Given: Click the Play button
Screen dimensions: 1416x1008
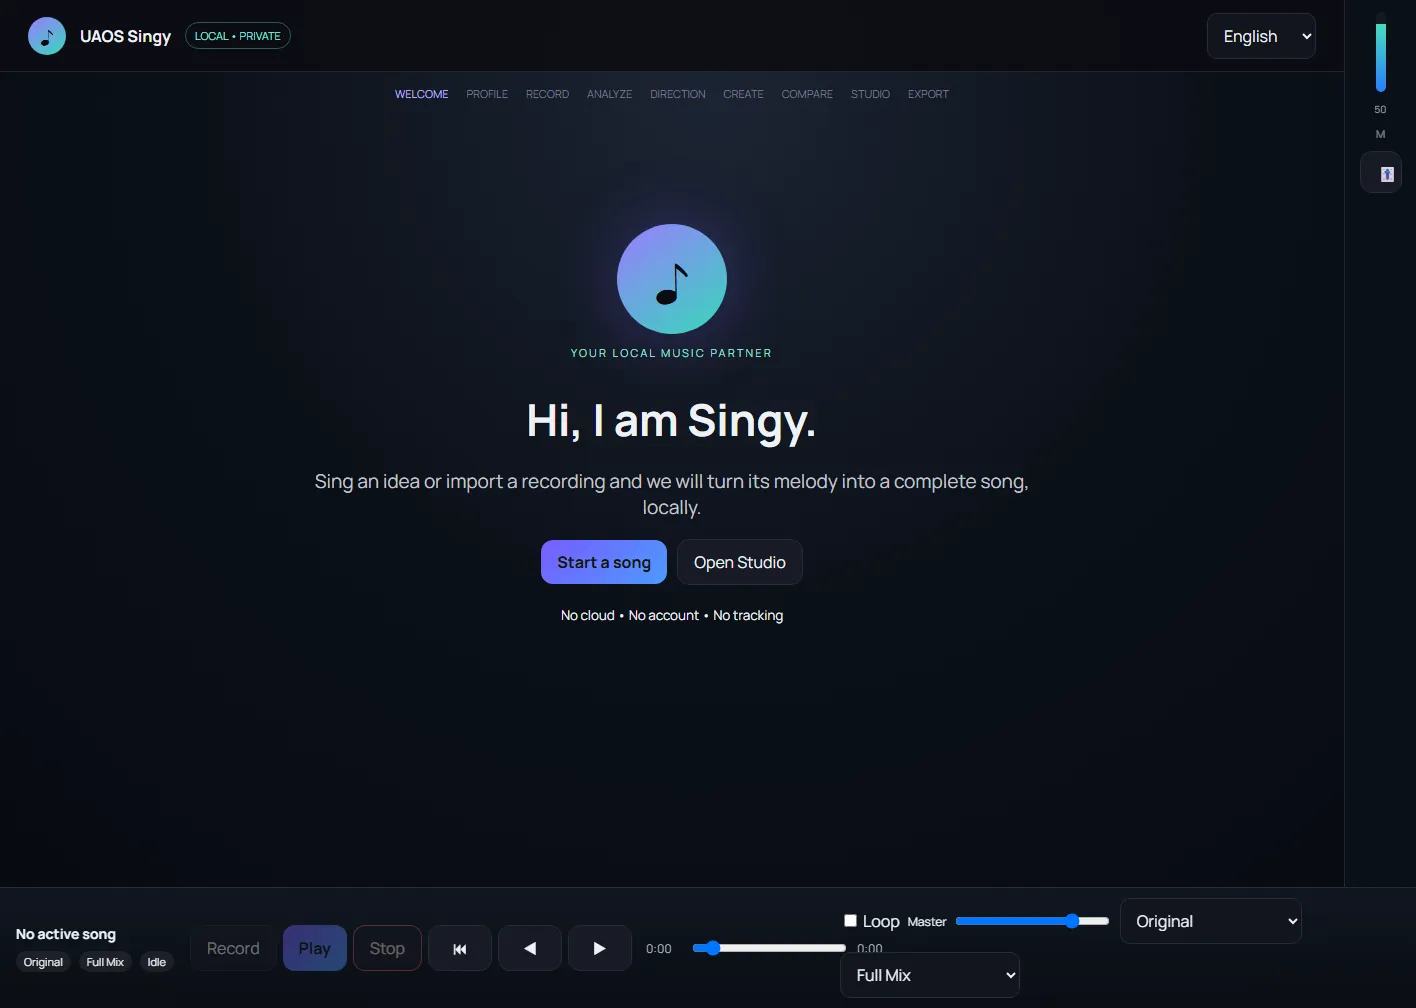Looking at the screenshot, I should click(314, 948).
